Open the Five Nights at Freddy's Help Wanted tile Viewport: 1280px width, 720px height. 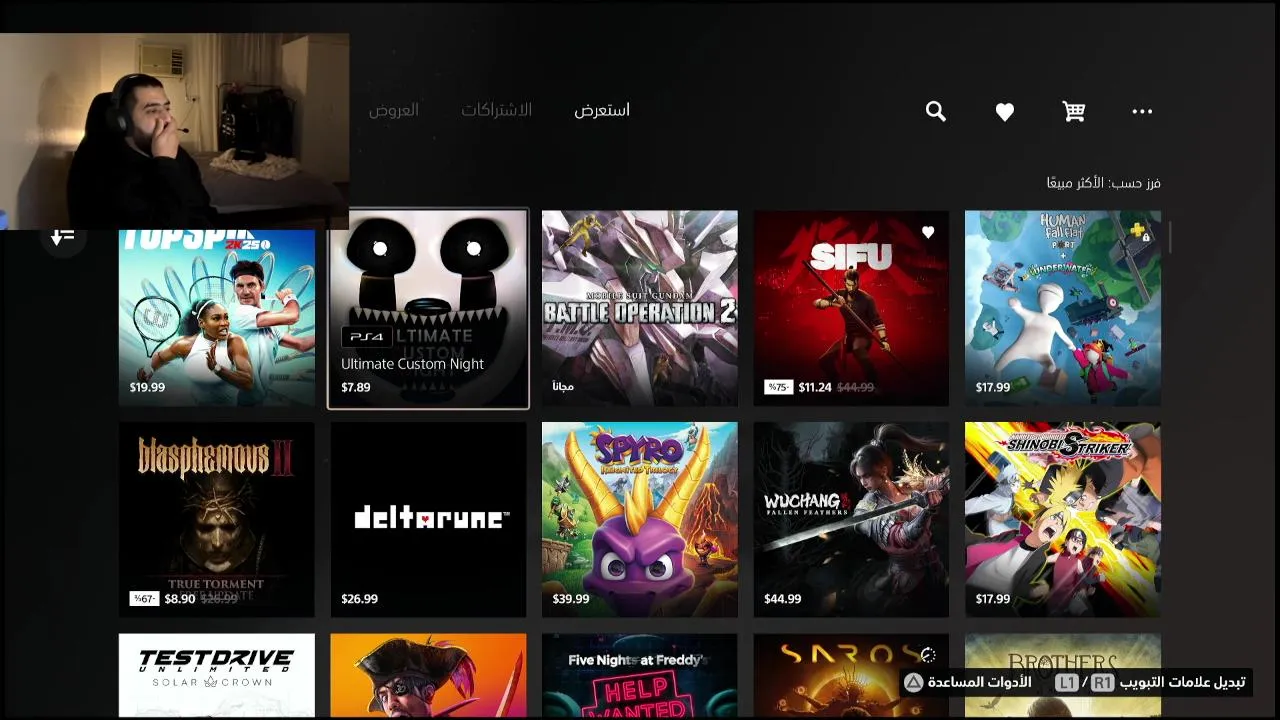pyautogui.click(x=640, y=675)
